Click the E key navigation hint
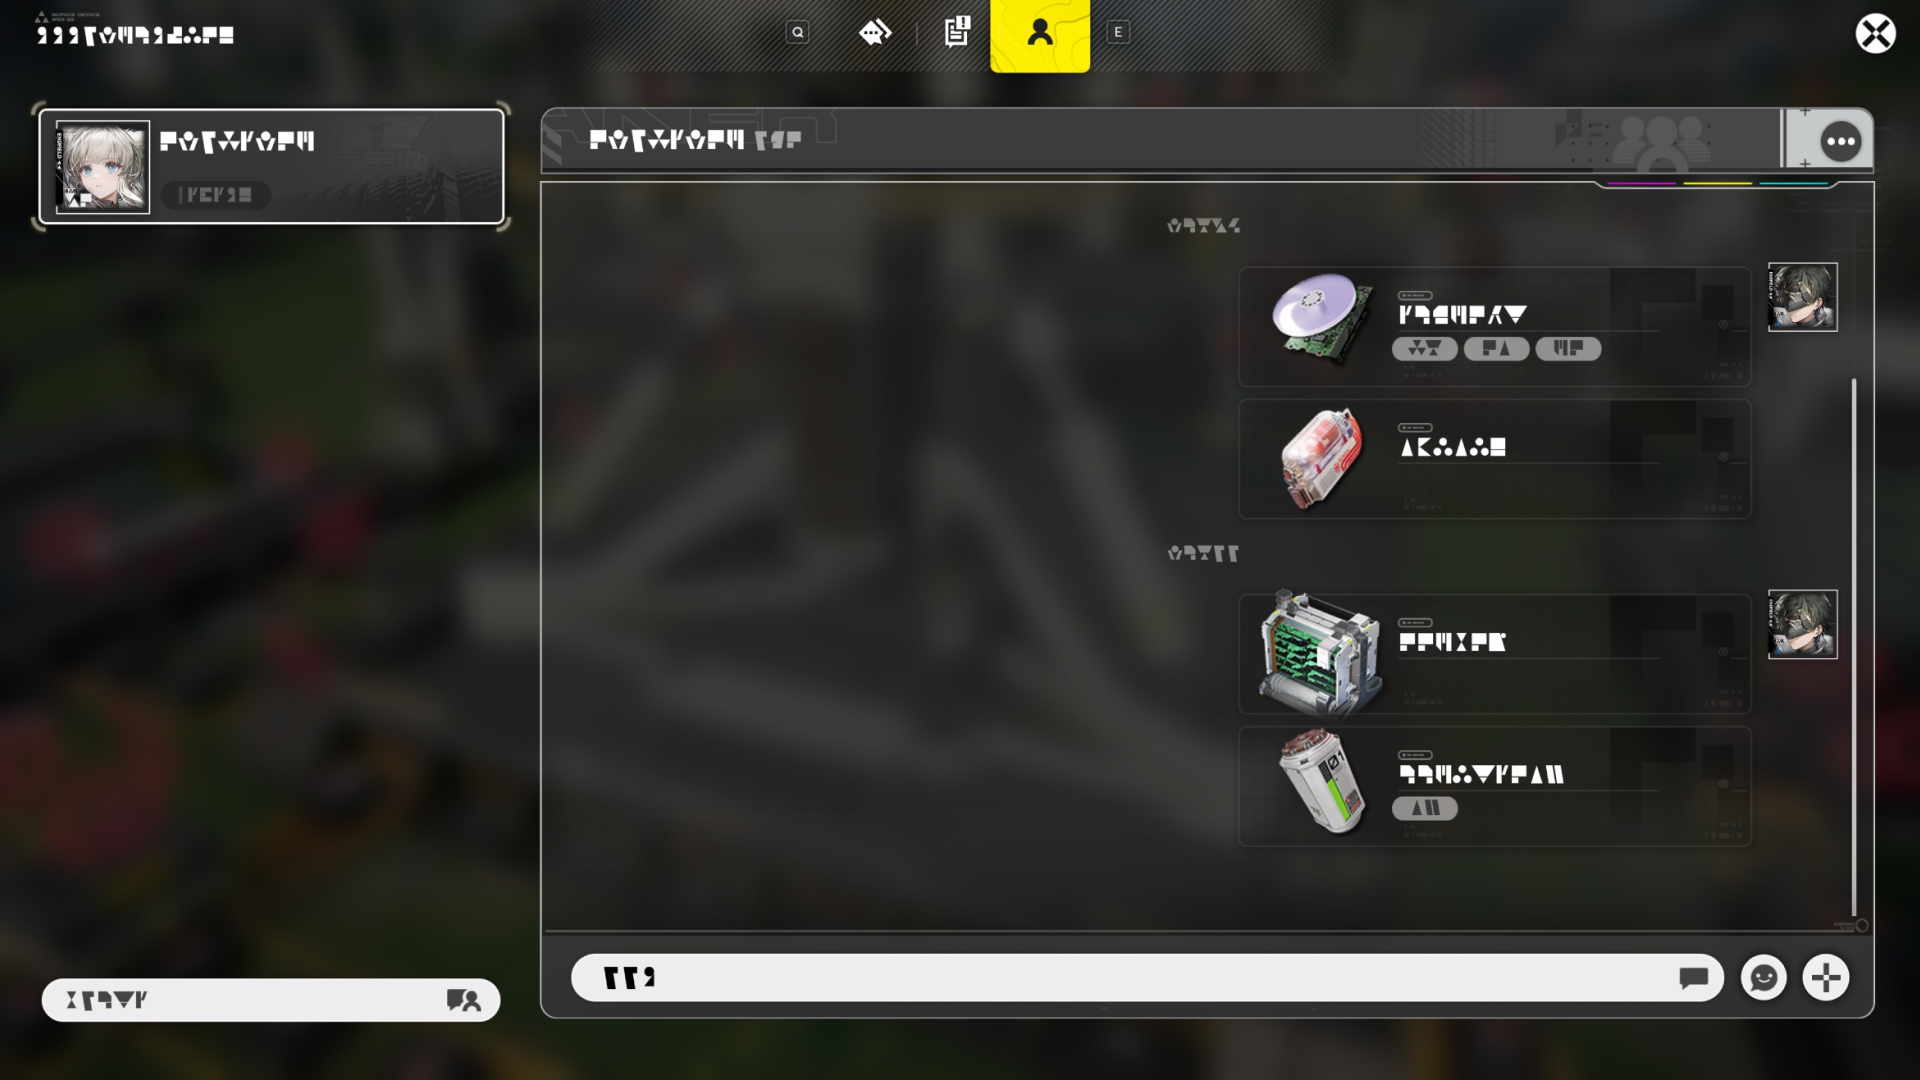 1118,33
